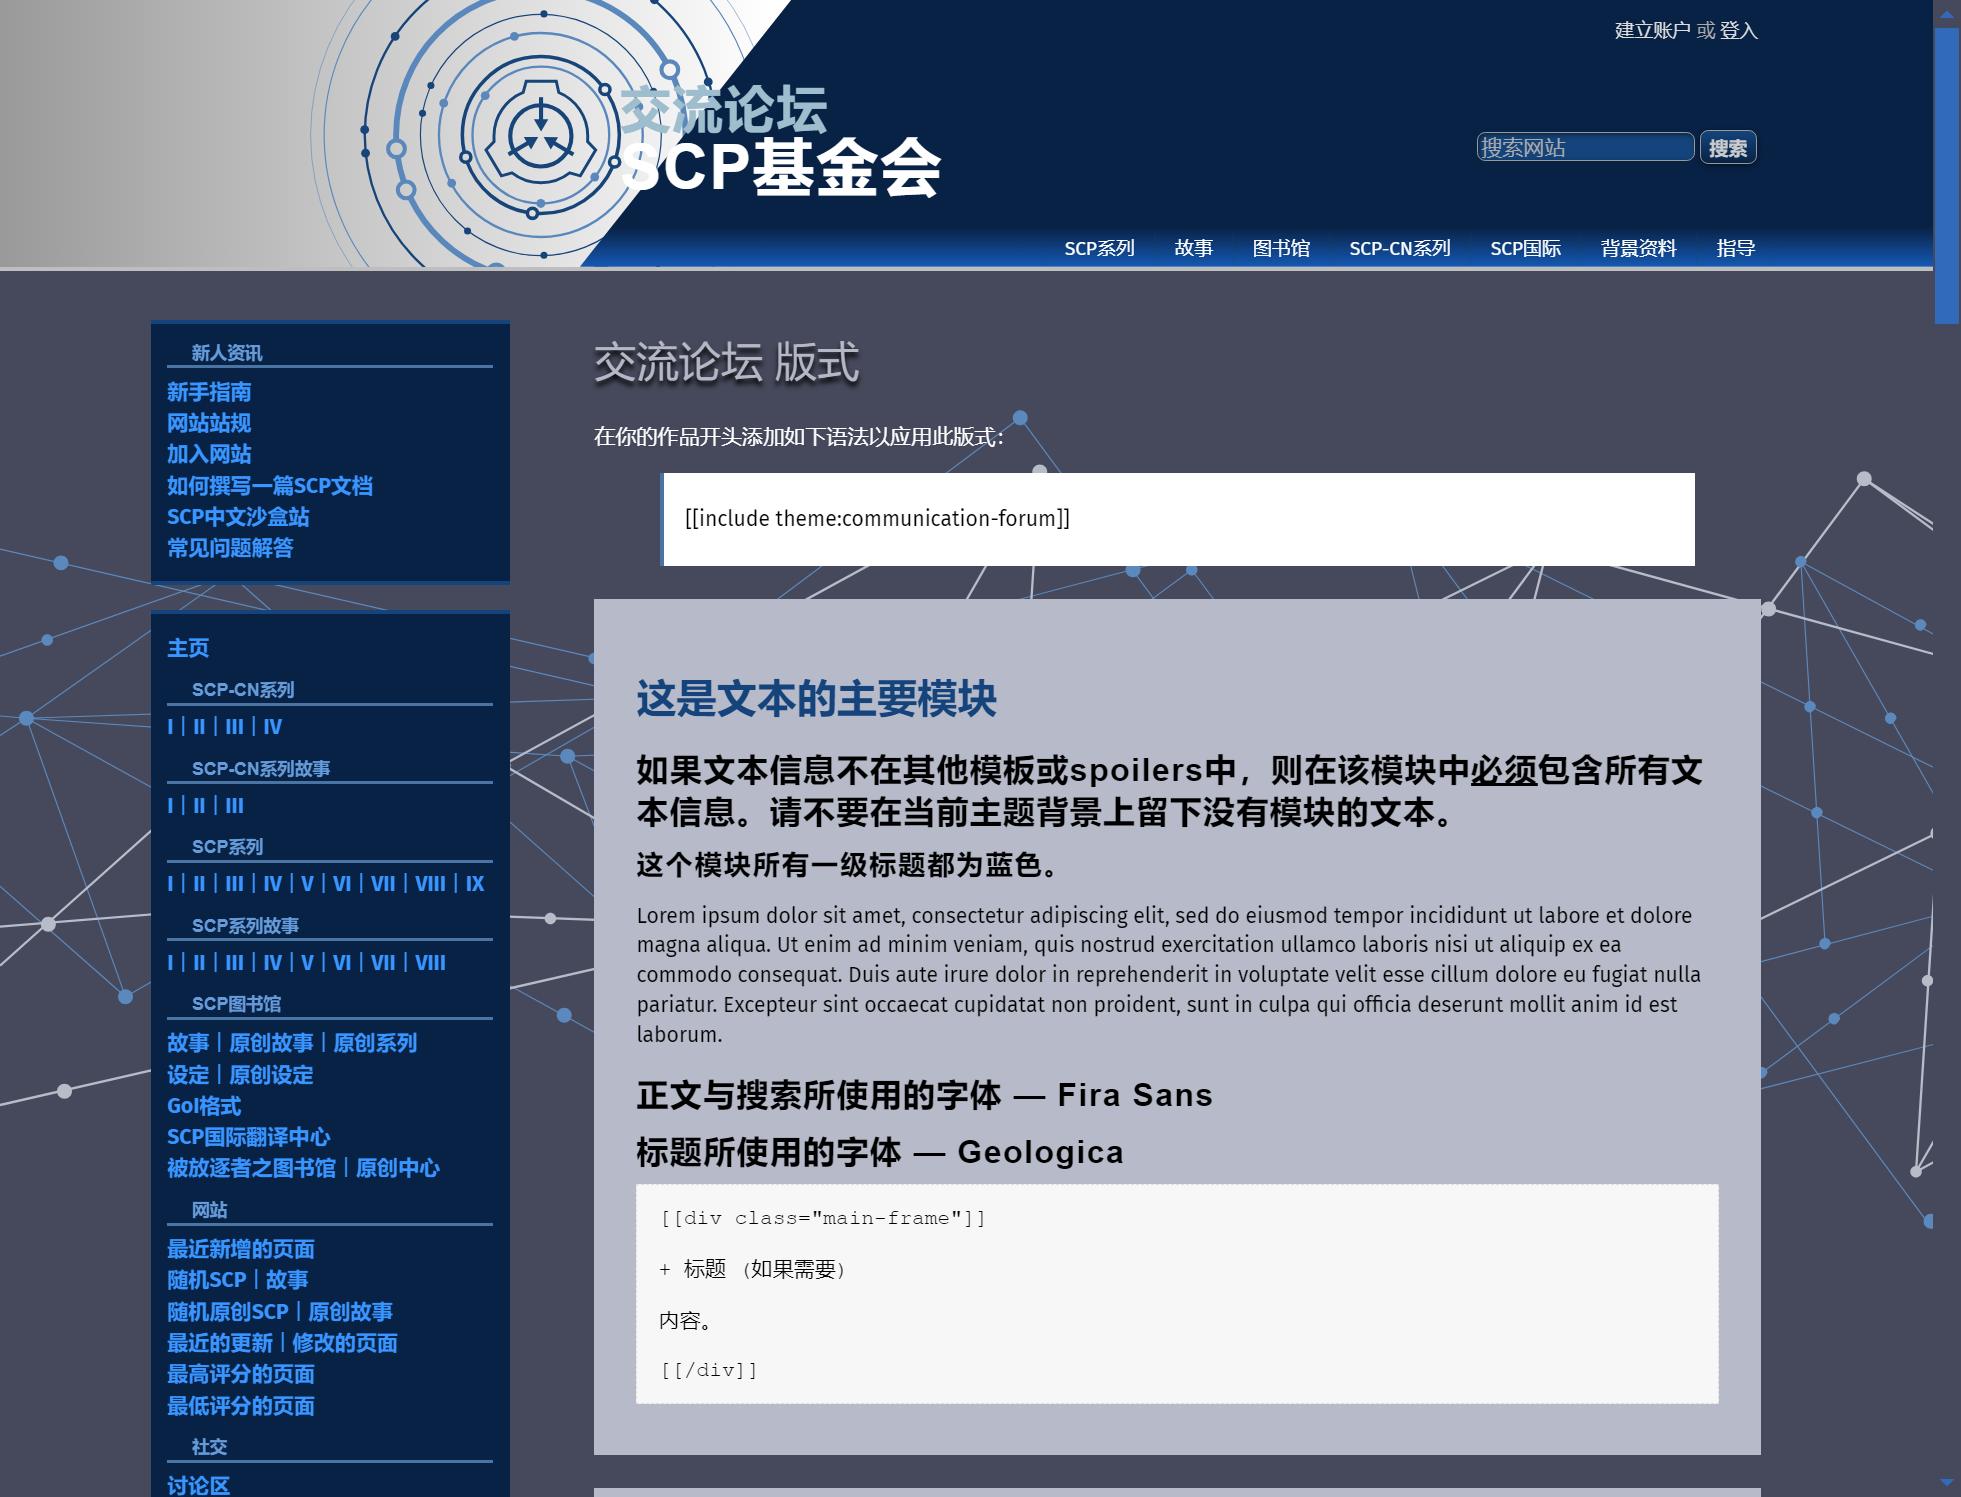Image resolution: width=1961 pixels, height=1497 pixels.
Task: Go to 主页 homepage from sidebar
Action: (x=188, y=648)
